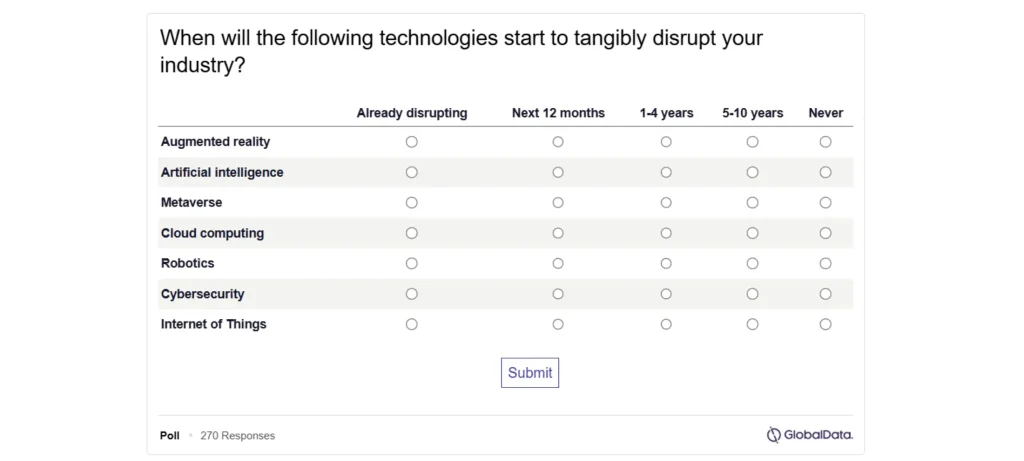
Task: Click the Submit button
Action: (x=529, y=373)
